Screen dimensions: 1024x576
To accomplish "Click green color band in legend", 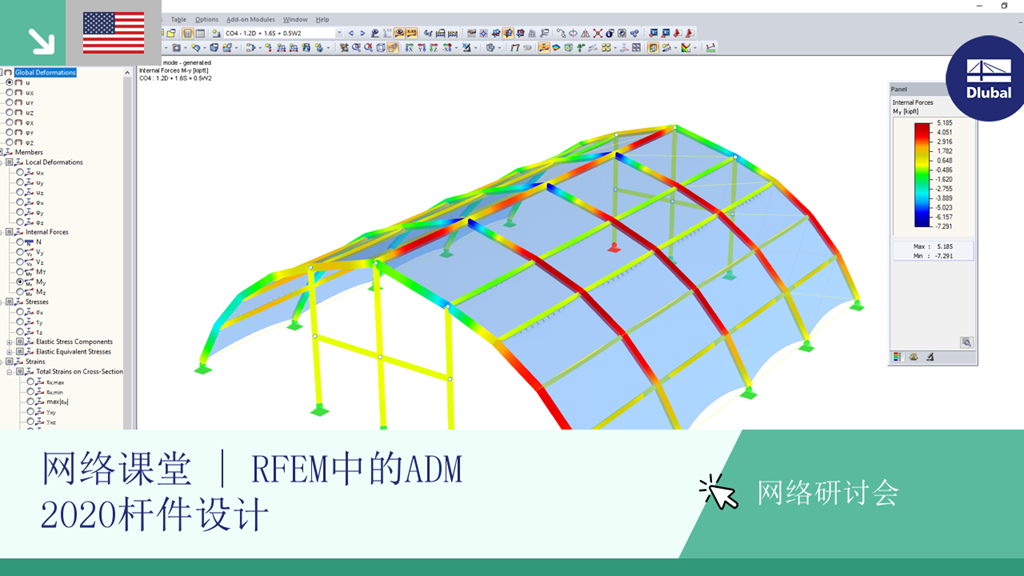I will [922, 172].
